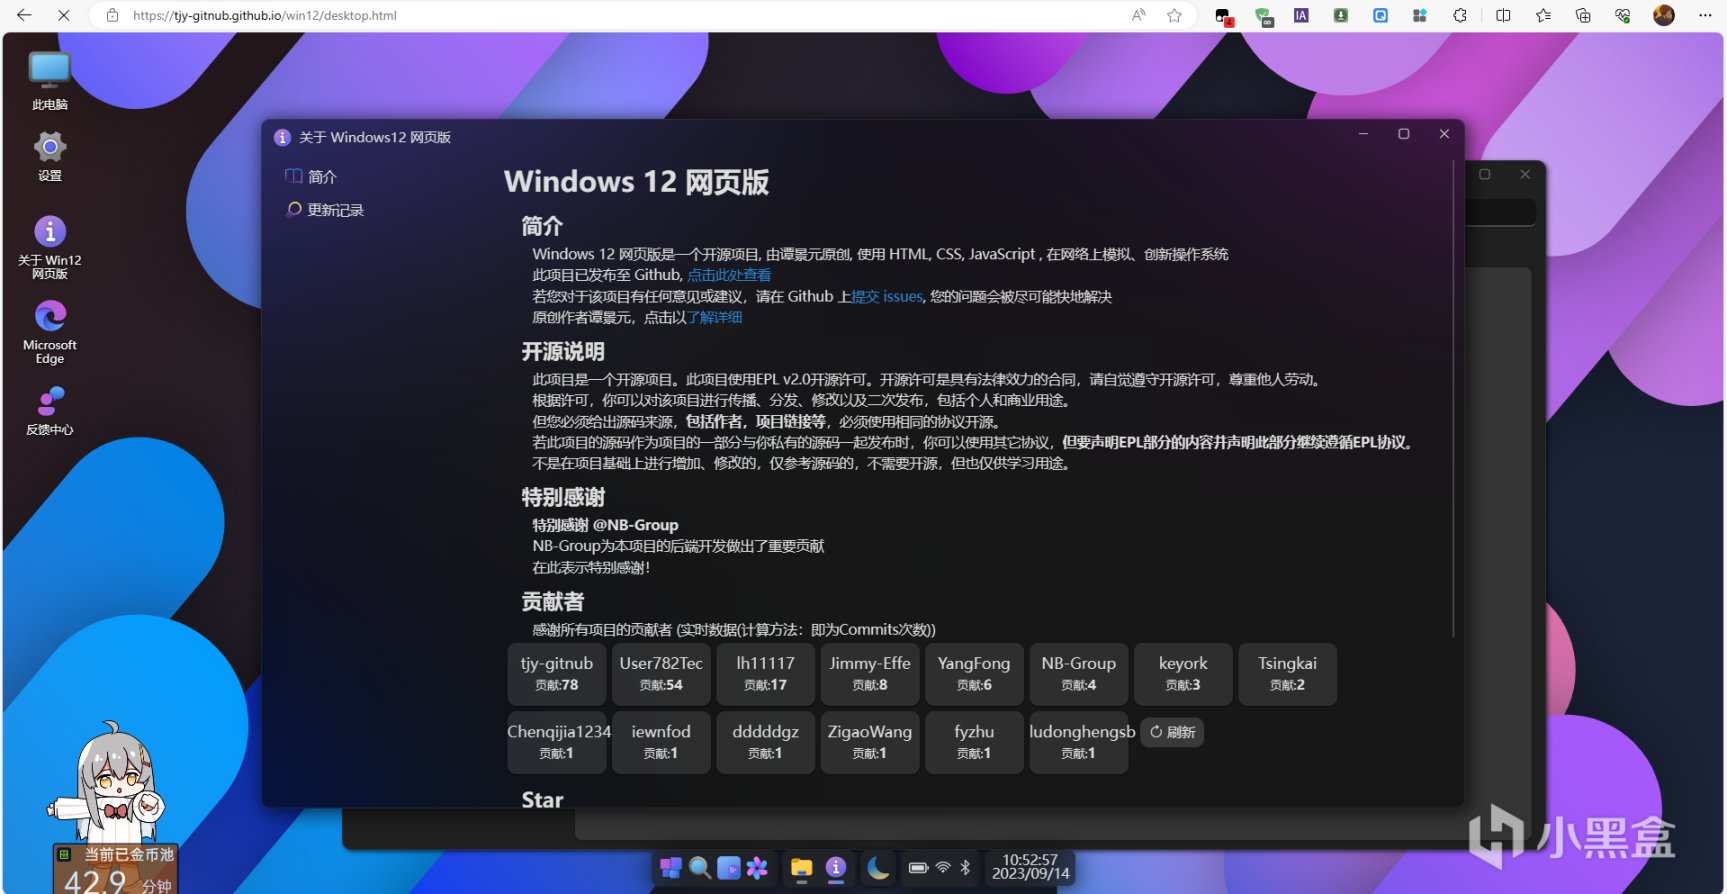
Task: Select the NB-Group contributor card
Action: tap(1078, 674)
